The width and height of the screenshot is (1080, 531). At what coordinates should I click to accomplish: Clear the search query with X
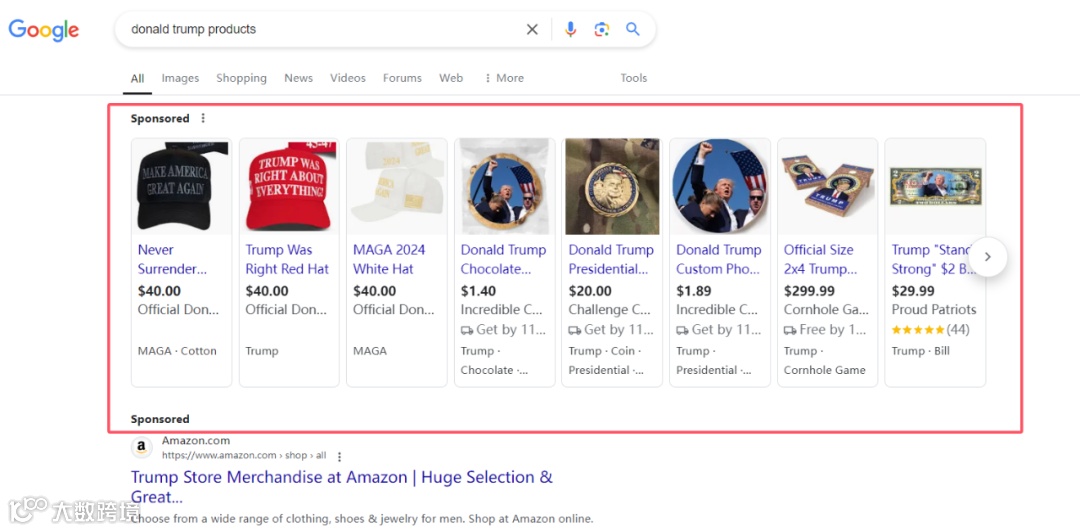click(532, 29)
